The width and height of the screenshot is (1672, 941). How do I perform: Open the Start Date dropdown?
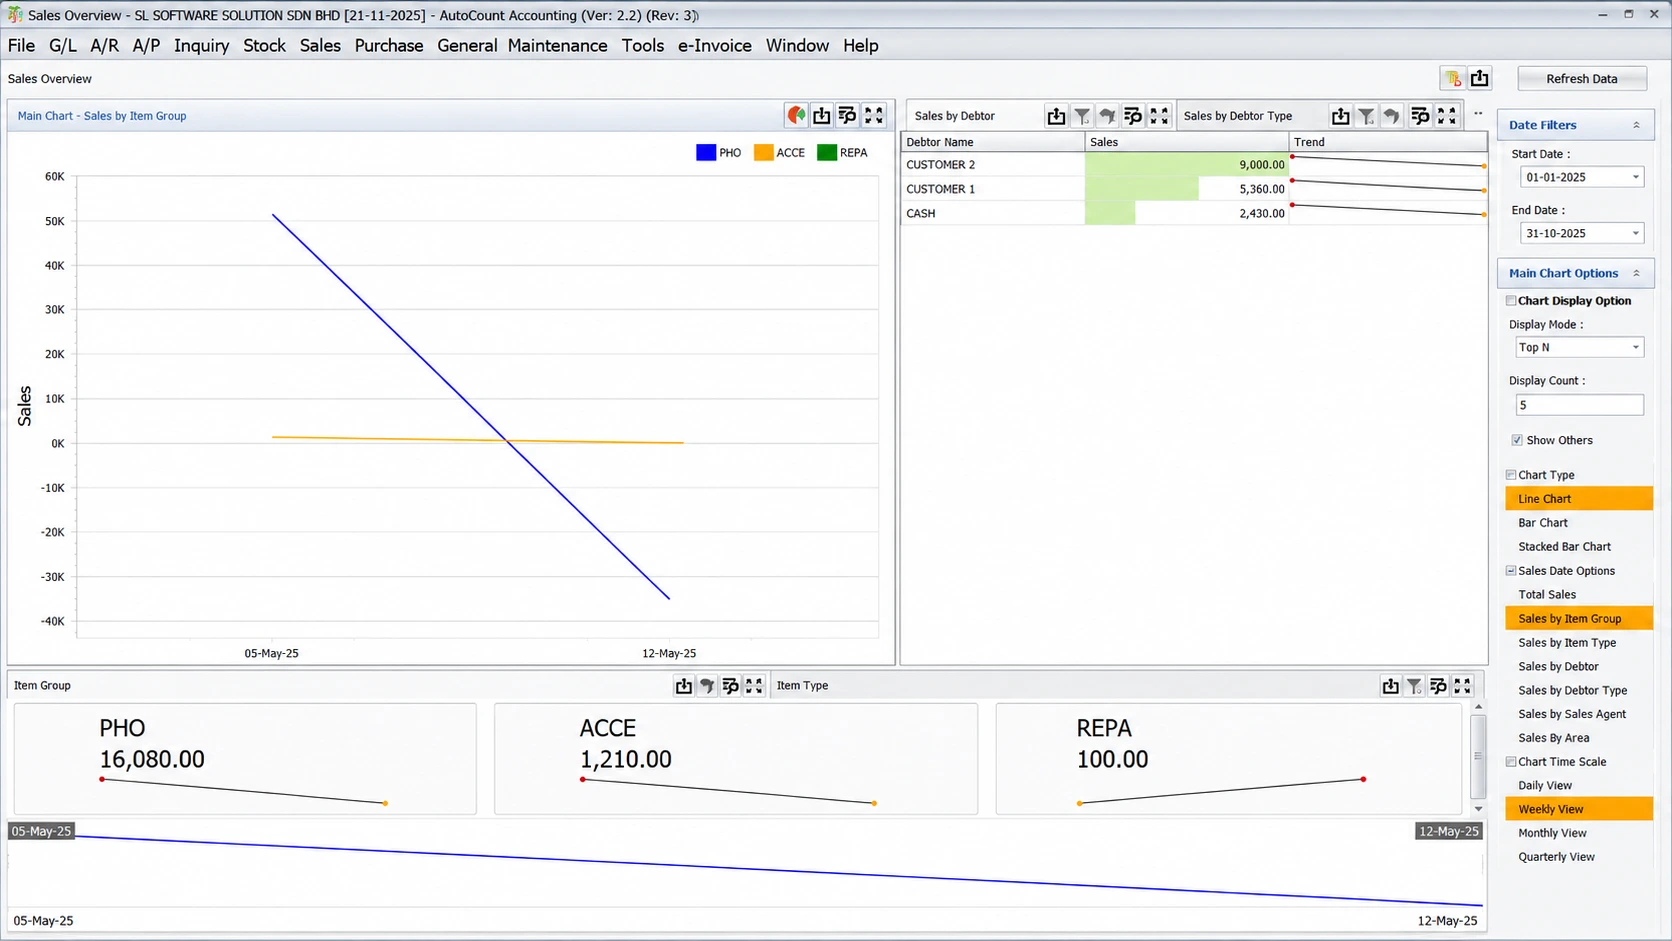pyautogui.click(x=1636, y=177)
